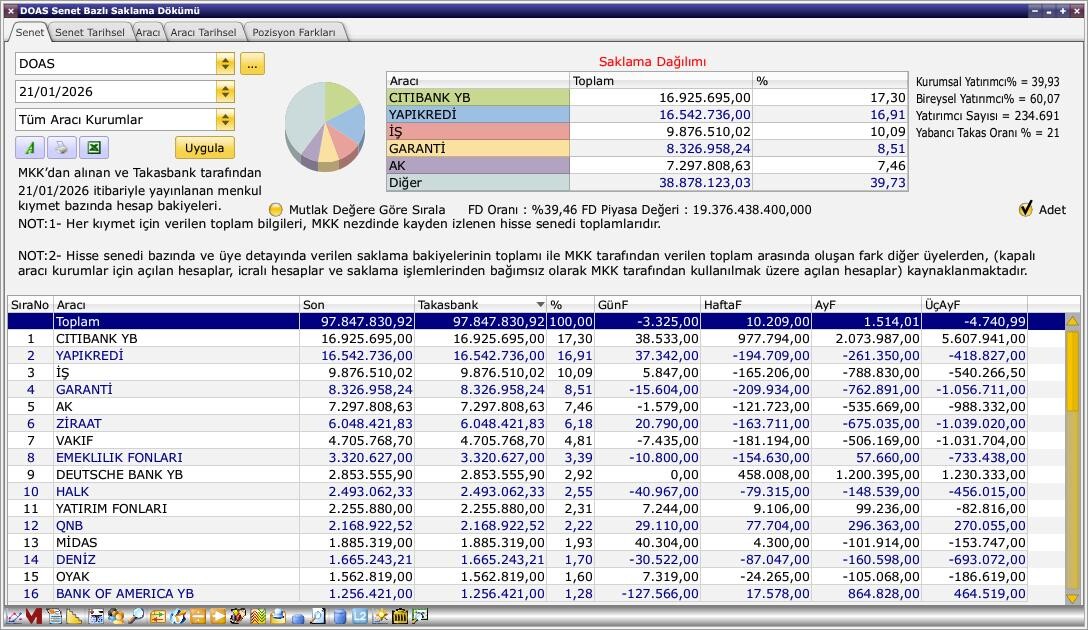Open the magnifying glass search tool

coord(135,616)
